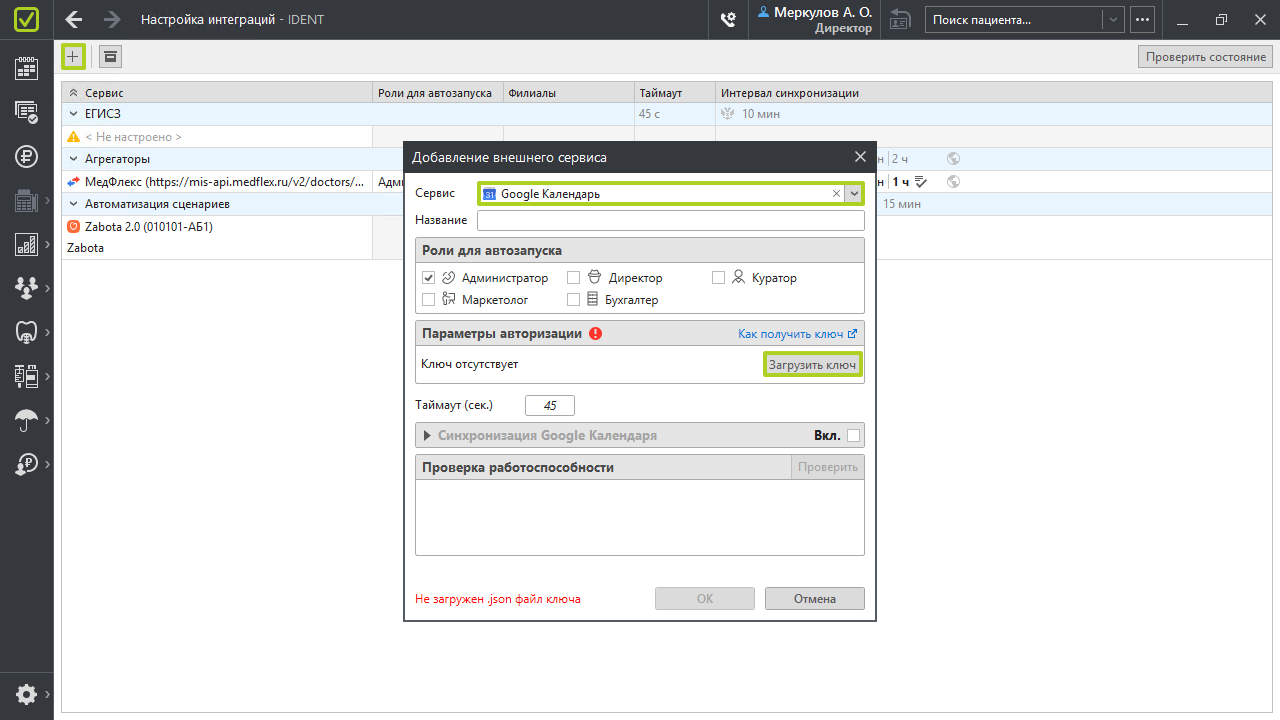Open the patients group sidebar icon

pyautogui.click(x=25, y=288)
